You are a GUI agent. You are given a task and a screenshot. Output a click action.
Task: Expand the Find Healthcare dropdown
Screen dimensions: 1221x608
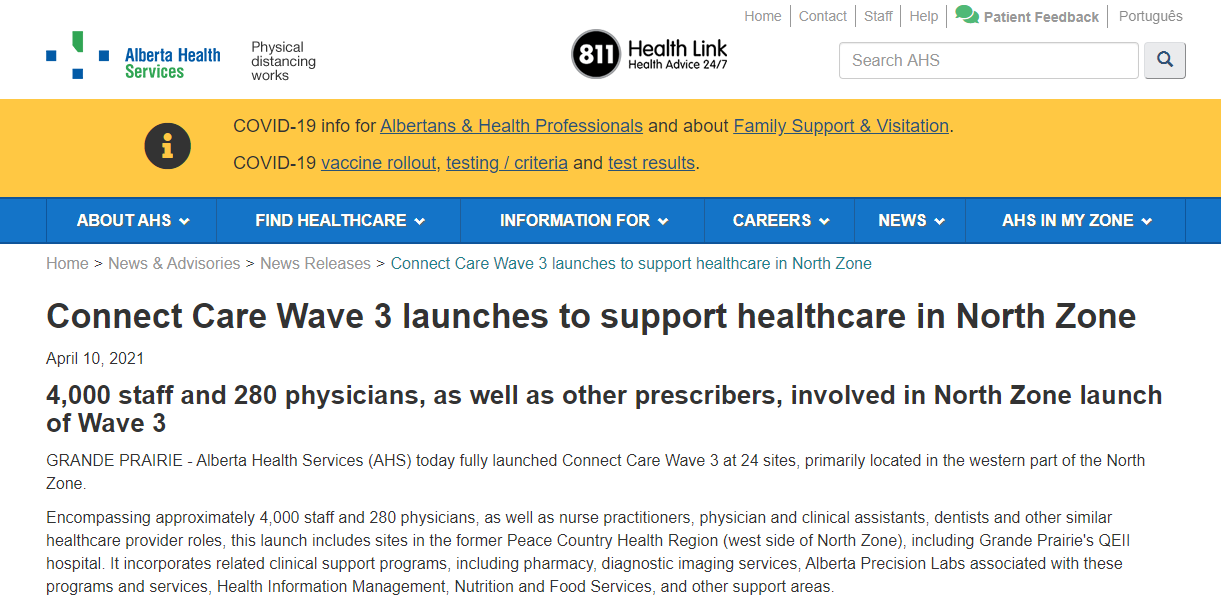[x=339, y=220]
